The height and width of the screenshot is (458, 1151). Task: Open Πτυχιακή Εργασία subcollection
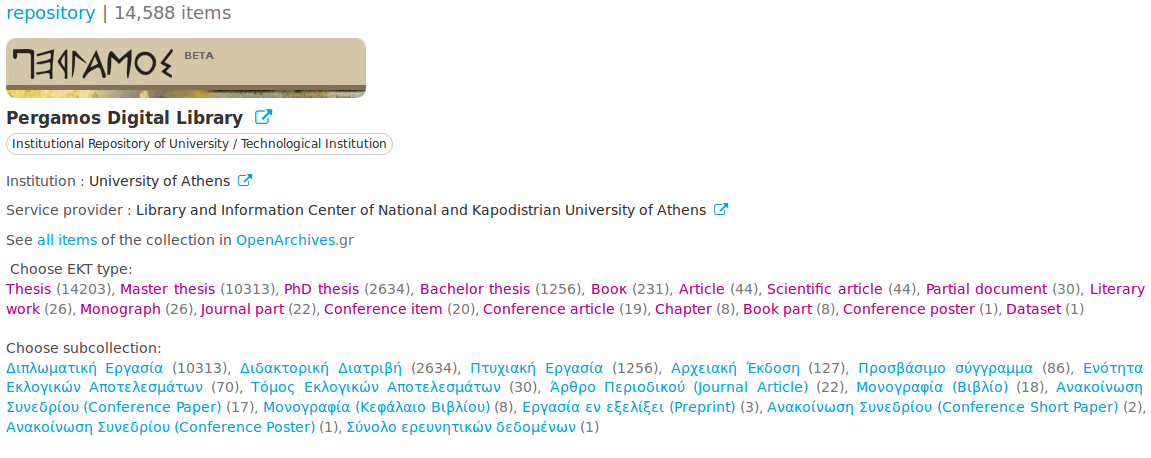[x=536, y=368]
